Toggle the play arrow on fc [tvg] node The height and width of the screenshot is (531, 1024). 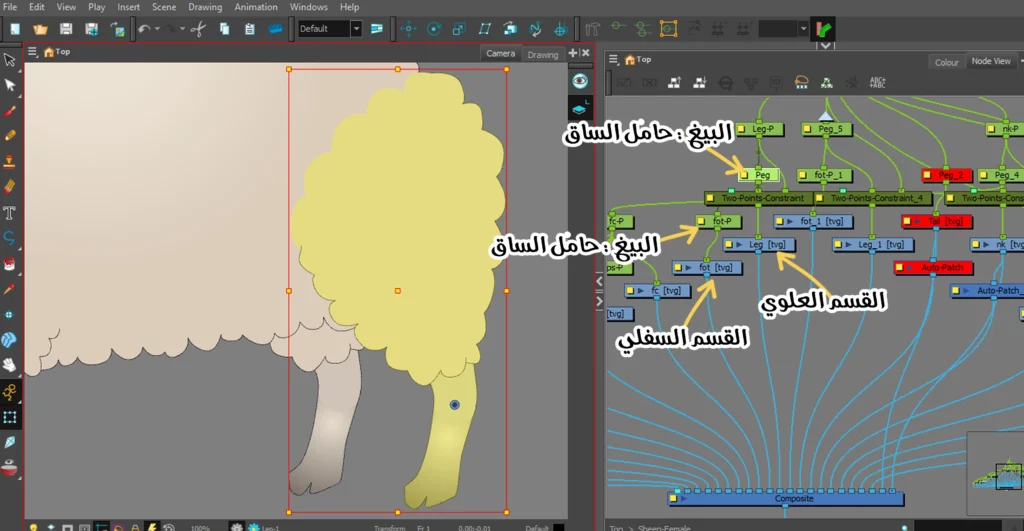pos(641,291)
